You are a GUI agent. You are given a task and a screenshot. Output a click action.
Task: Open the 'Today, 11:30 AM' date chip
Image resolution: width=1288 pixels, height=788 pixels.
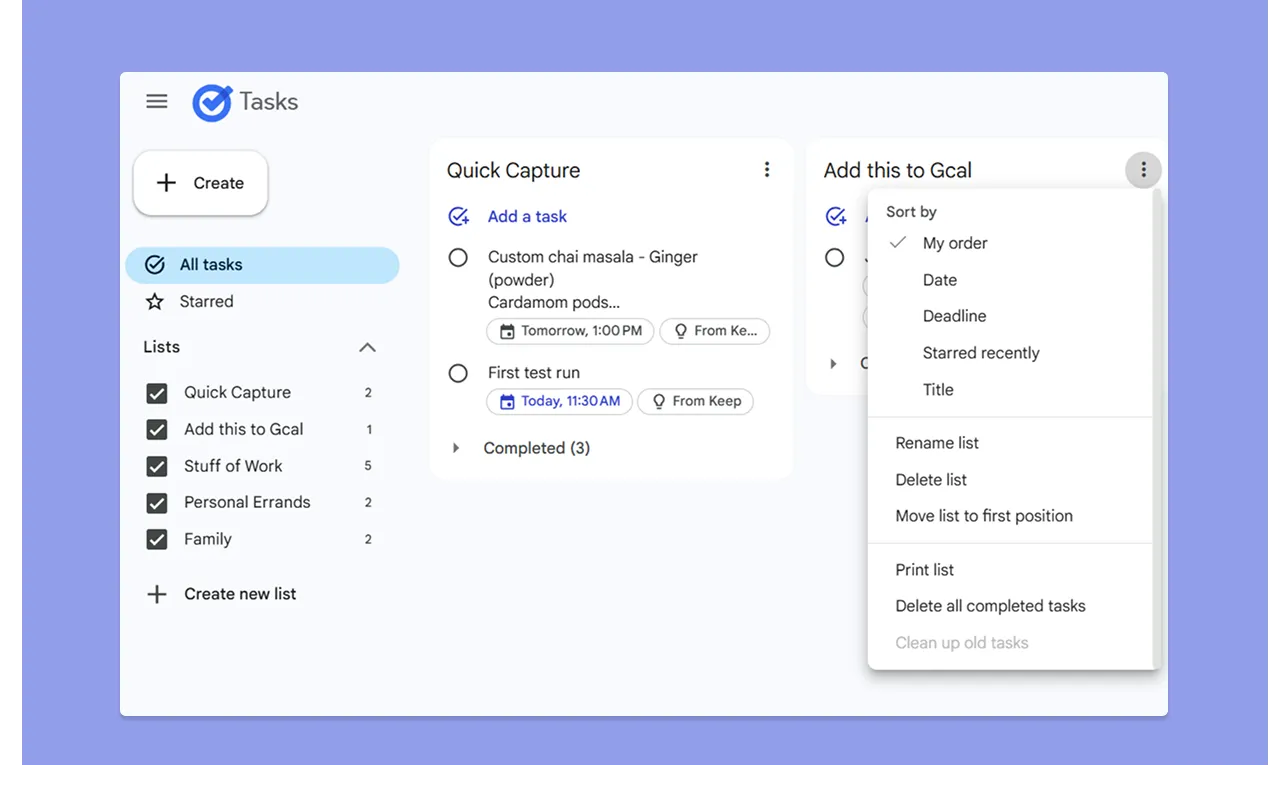(x=558, y=401)
